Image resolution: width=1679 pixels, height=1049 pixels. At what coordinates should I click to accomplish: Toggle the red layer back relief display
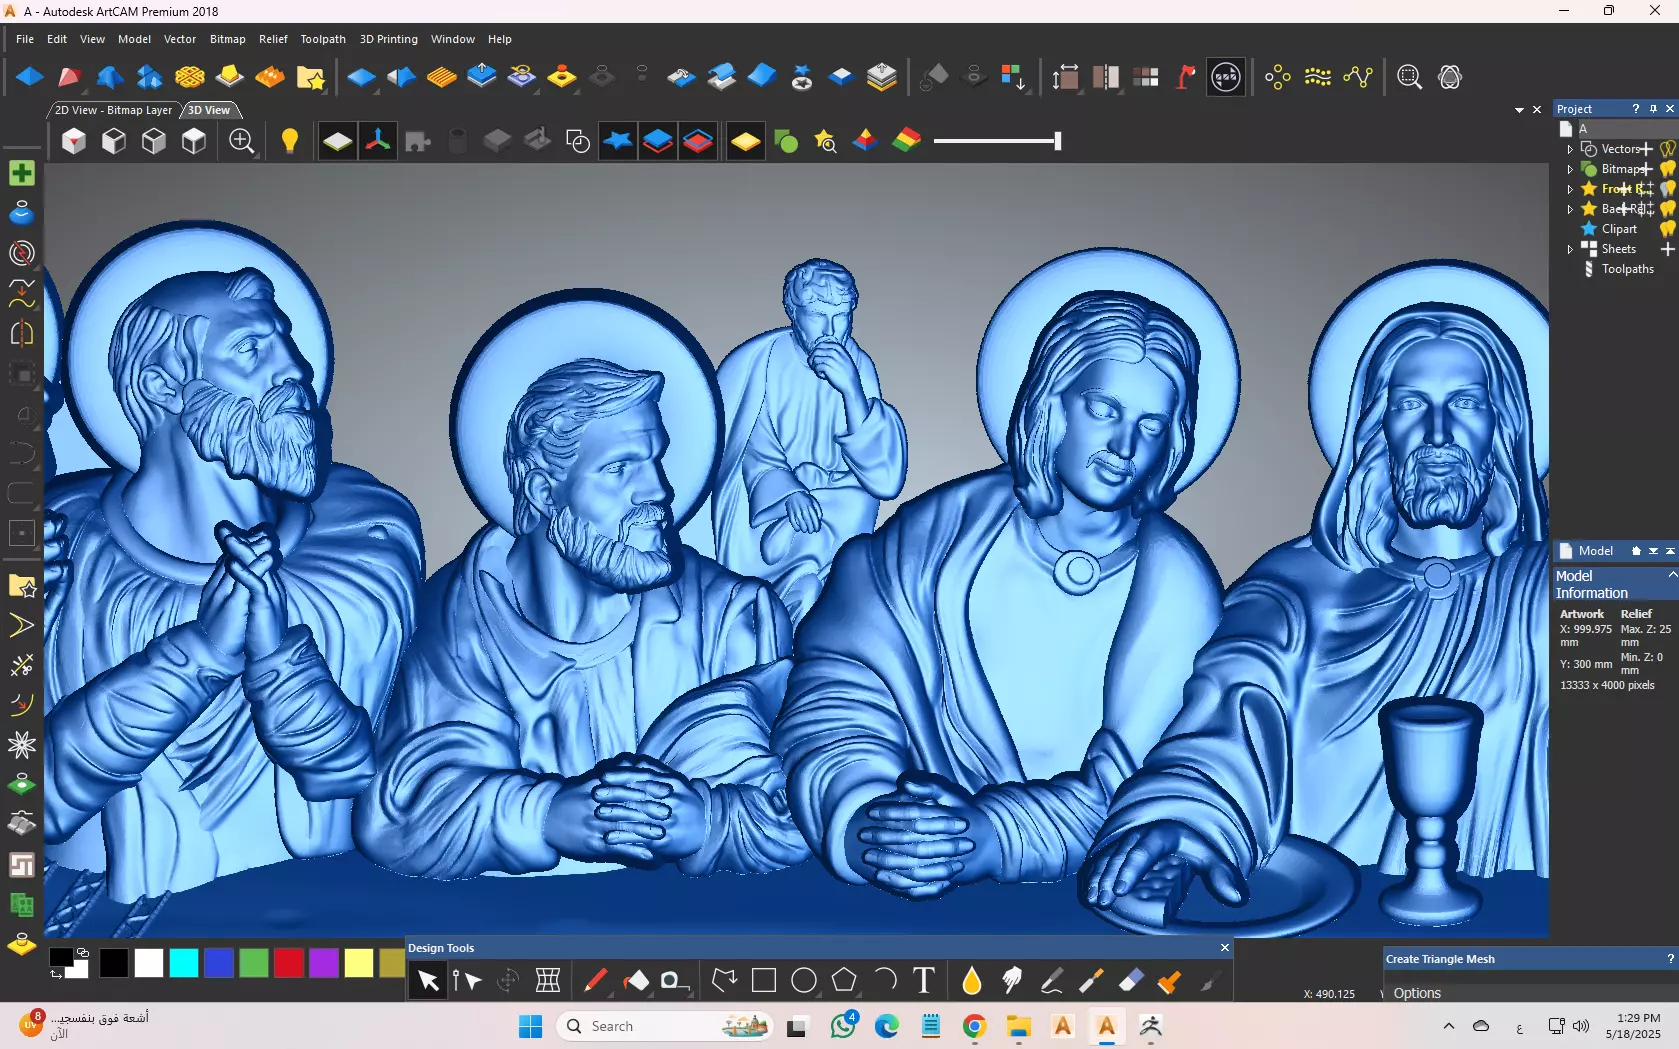tap(698, 141)
